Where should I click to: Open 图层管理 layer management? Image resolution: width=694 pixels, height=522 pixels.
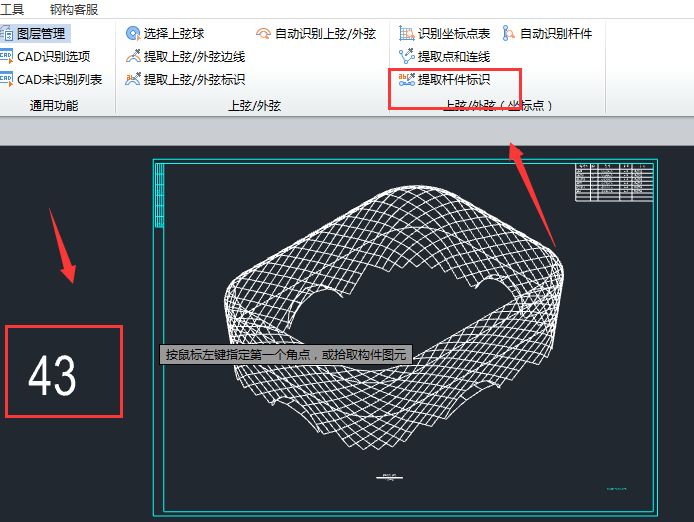coord(41,33)
